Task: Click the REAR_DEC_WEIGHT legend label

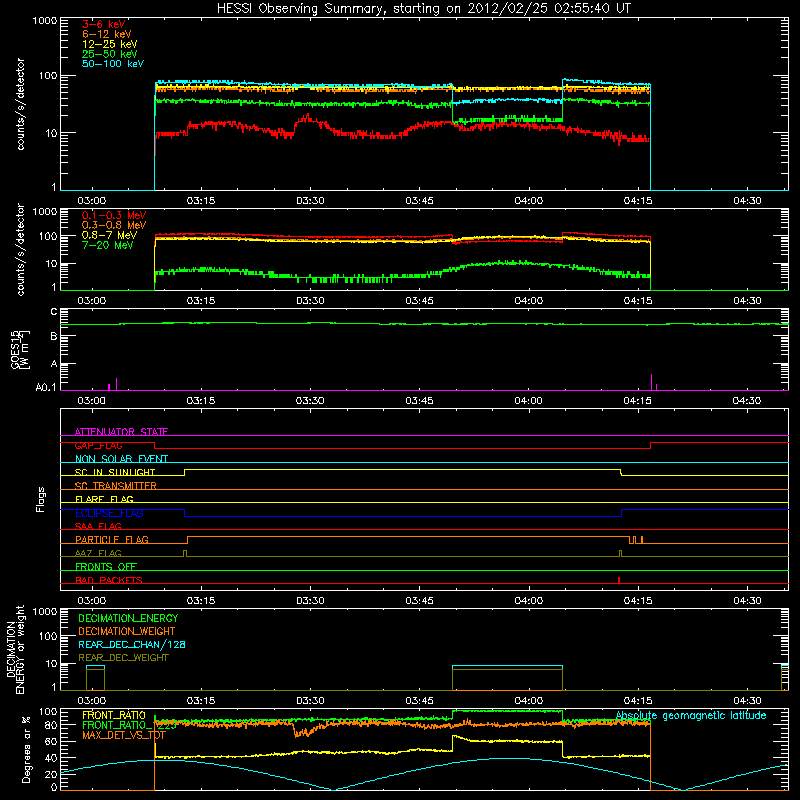Action: (123, 658)
